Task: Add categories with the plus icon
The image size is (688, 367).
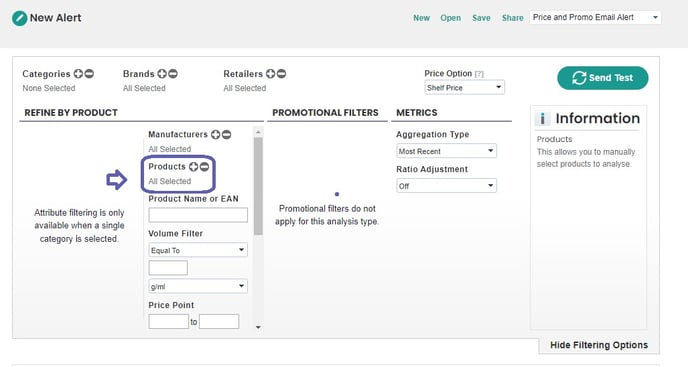Action: point(78,74)
